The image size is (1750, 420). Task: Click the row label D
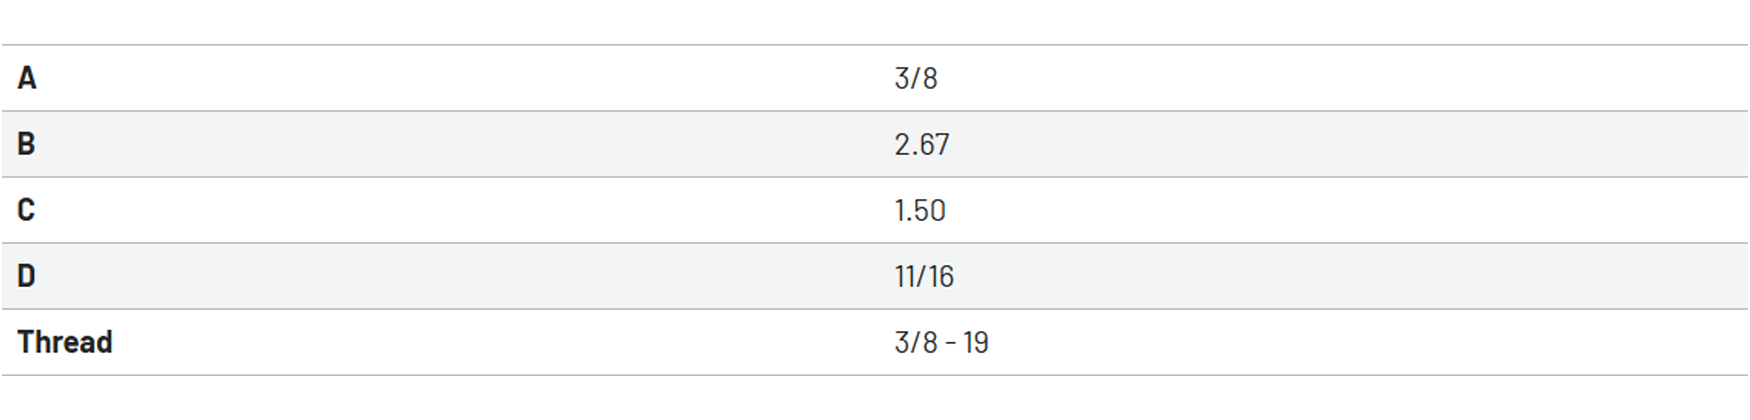[x=26, y=276]
